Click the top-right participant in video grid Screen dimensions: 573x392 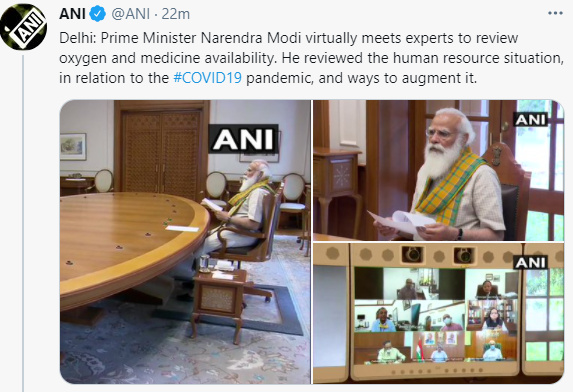(492, 285)
